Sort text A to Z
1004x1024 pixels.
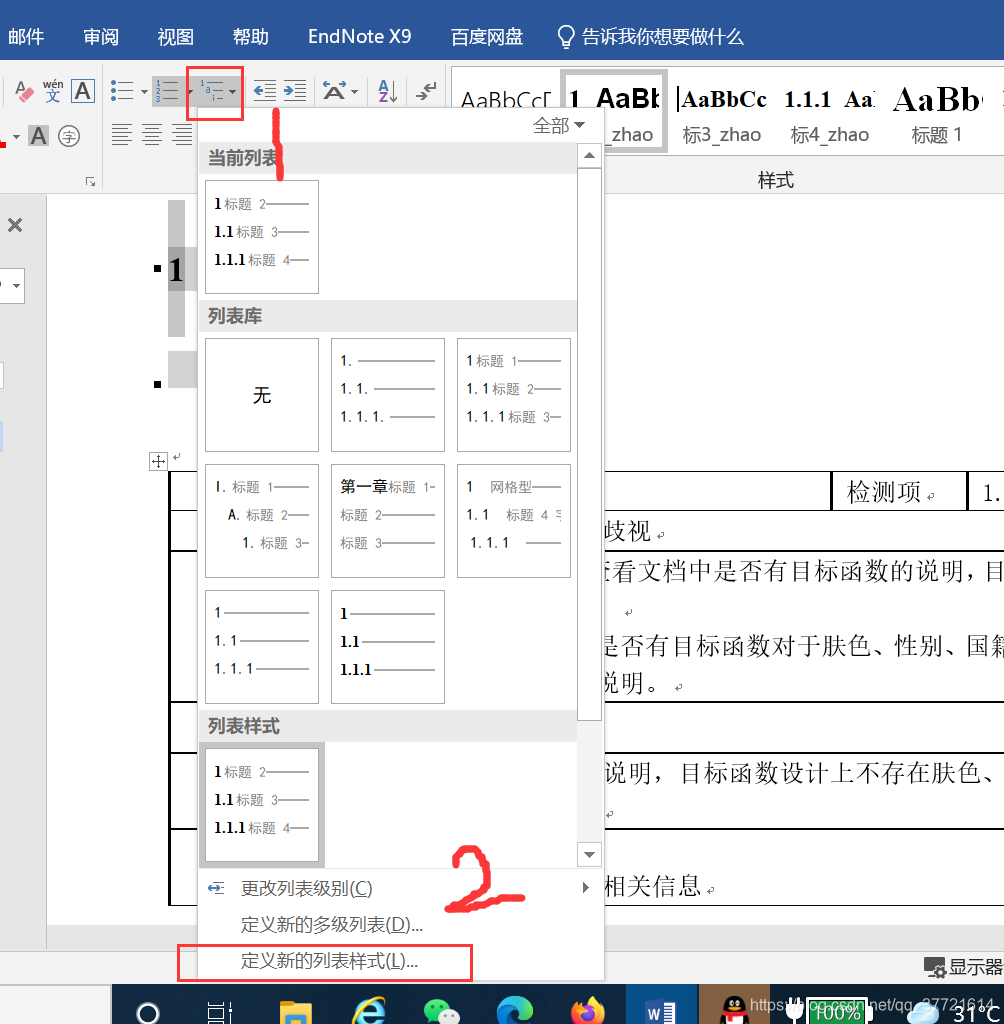[387, 91]
